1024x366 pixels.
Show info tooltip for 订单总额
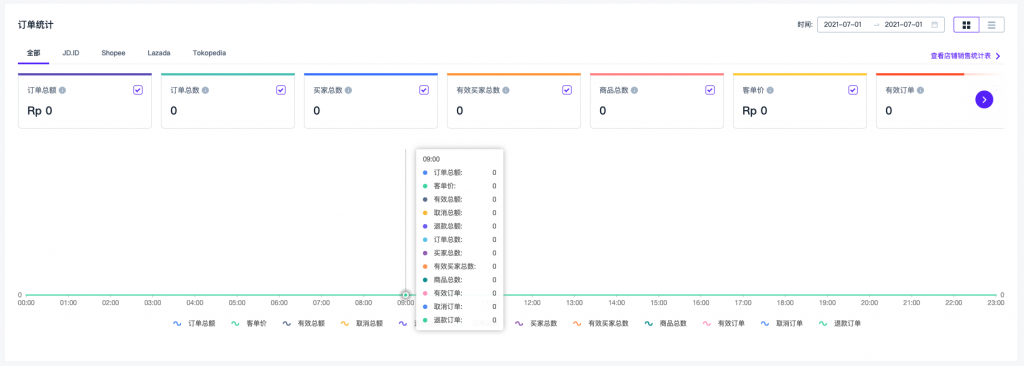point(62,90)
